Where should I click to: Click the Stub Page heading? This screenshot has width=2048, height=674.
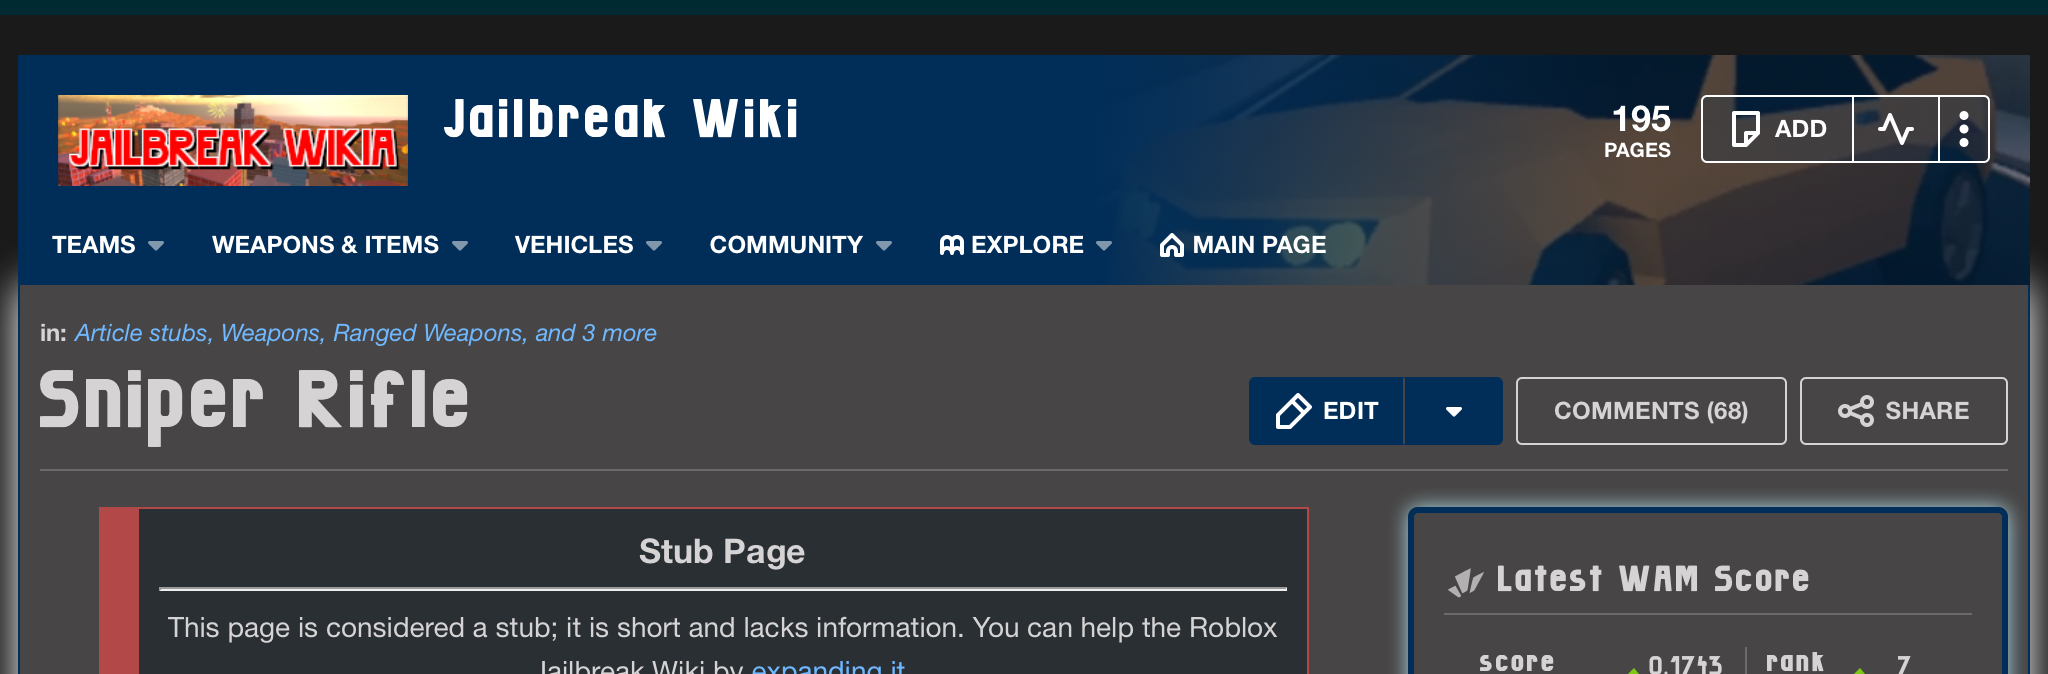tap(722, 551)
